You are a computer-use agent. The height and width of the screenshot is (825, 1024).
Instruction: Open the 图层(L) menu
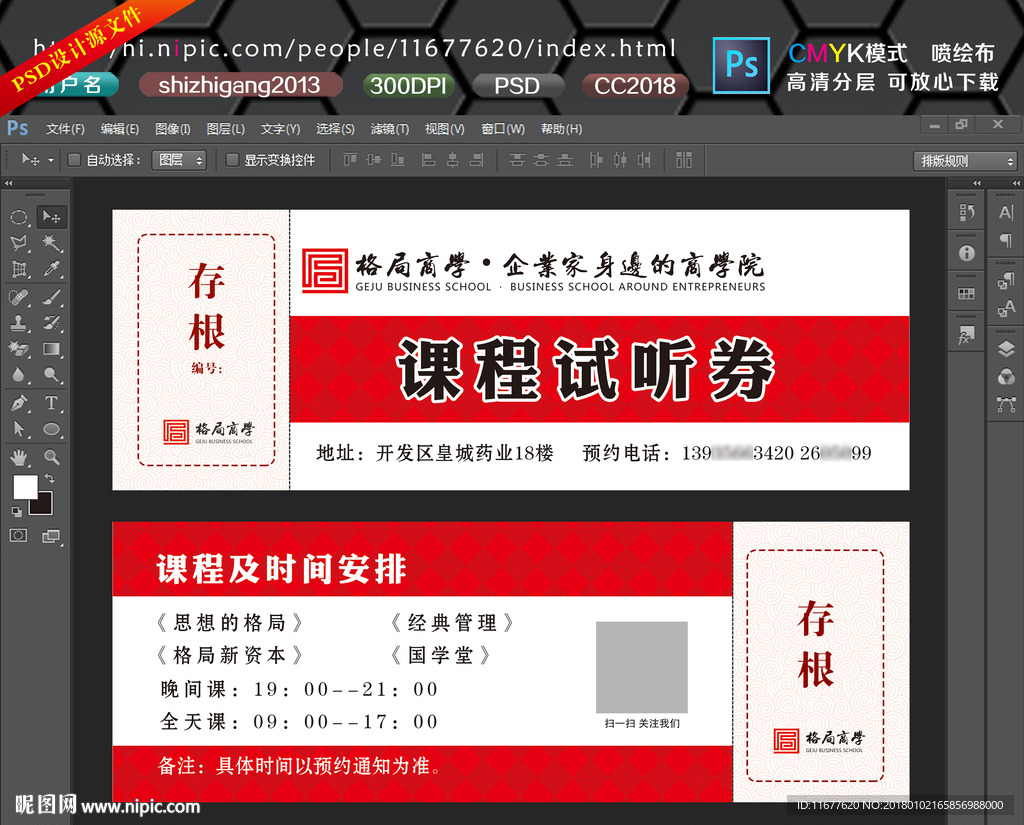(225, 129)
